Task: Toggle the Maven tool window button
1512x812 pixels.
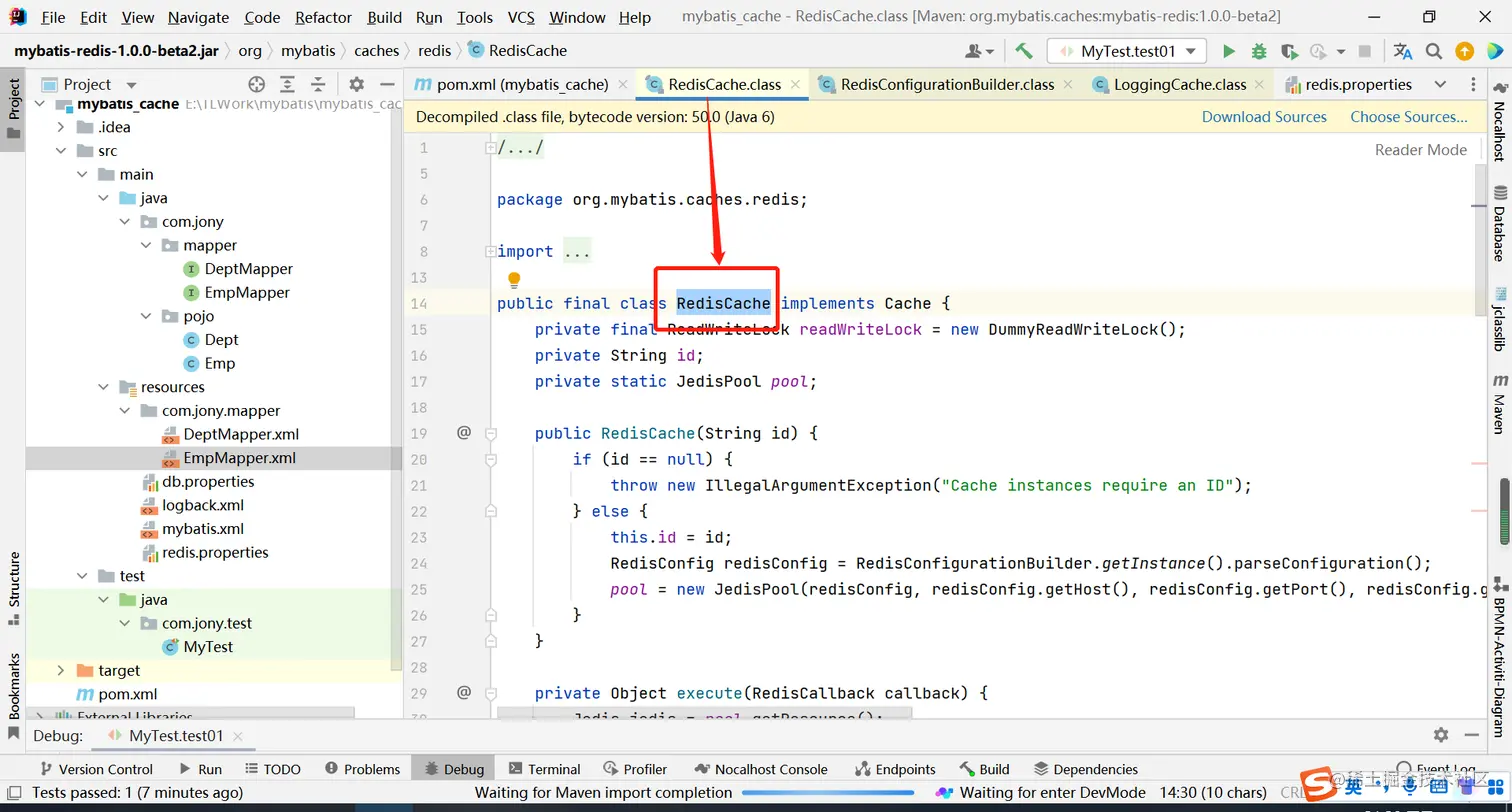Action: pyautogui.click(x=1499, y=403)
